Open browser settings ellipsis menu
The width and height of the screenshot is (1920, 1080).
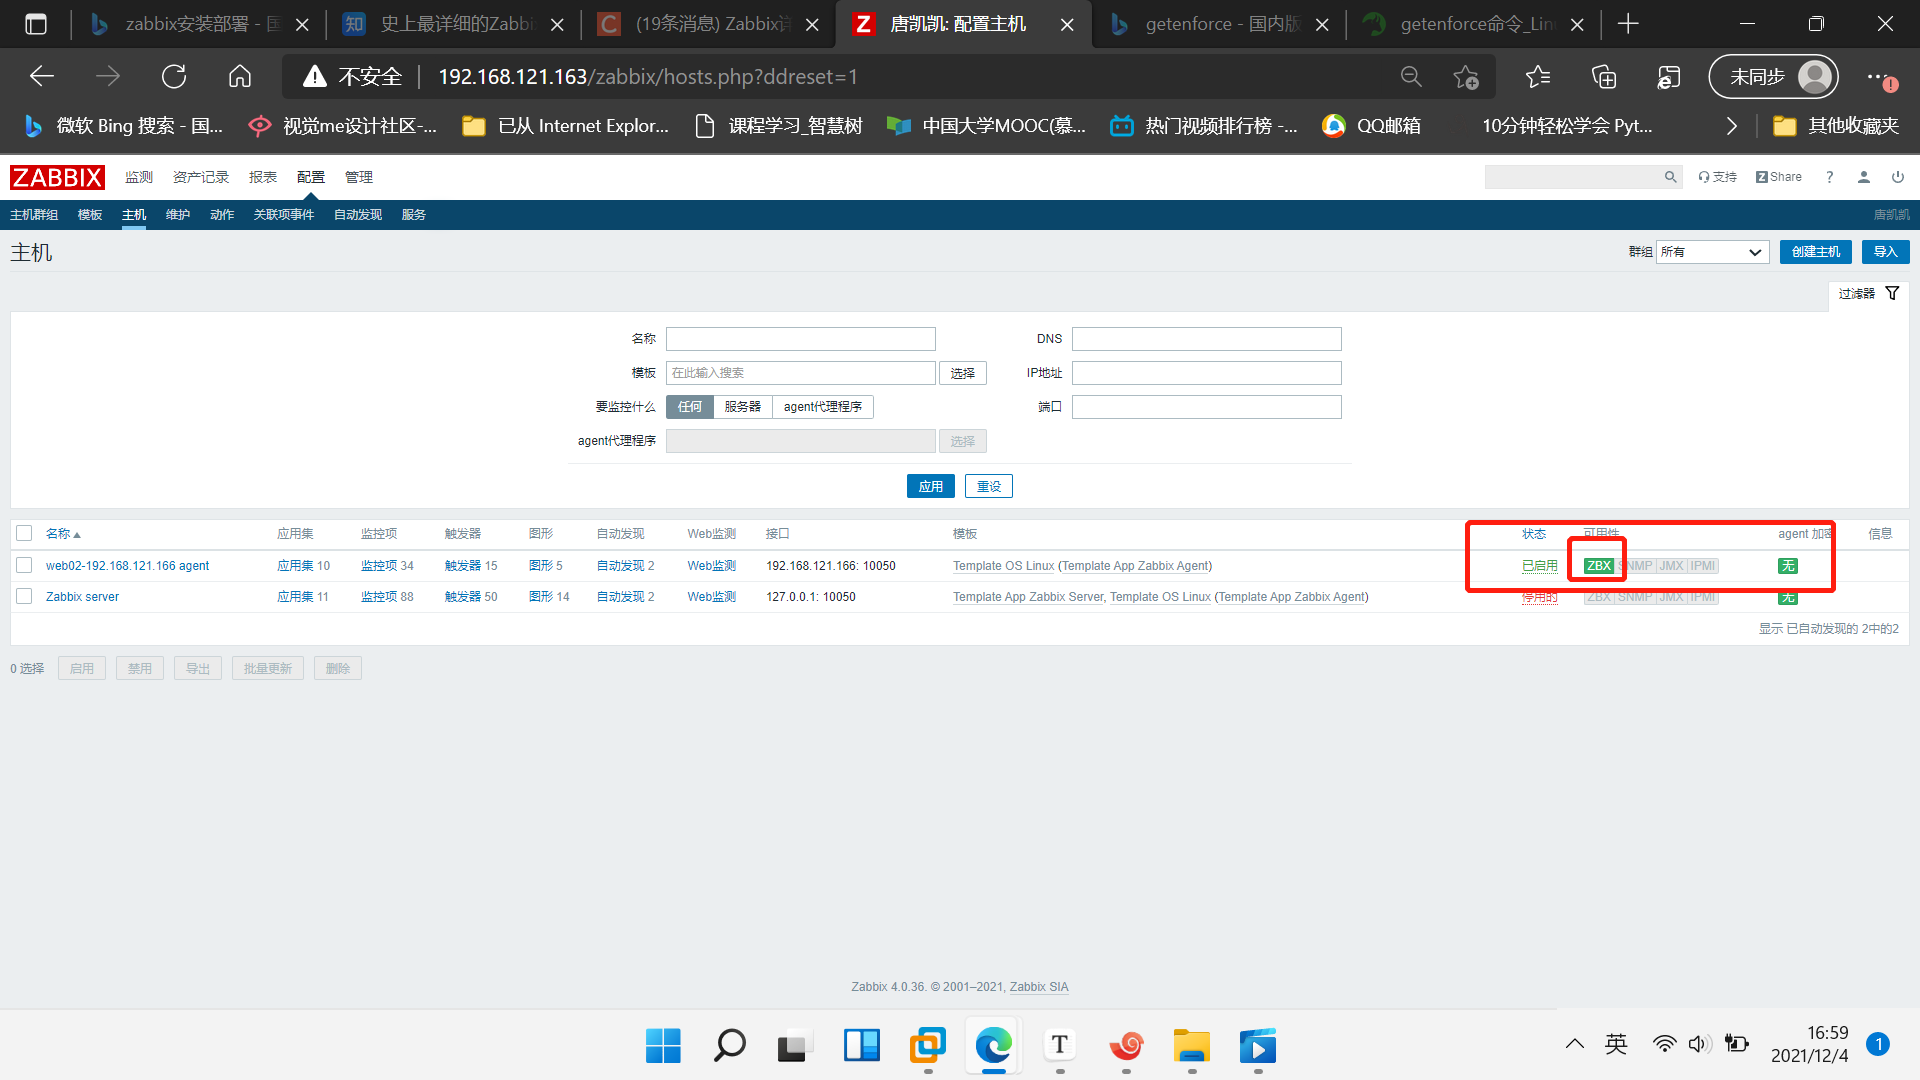coord(1876,77)
